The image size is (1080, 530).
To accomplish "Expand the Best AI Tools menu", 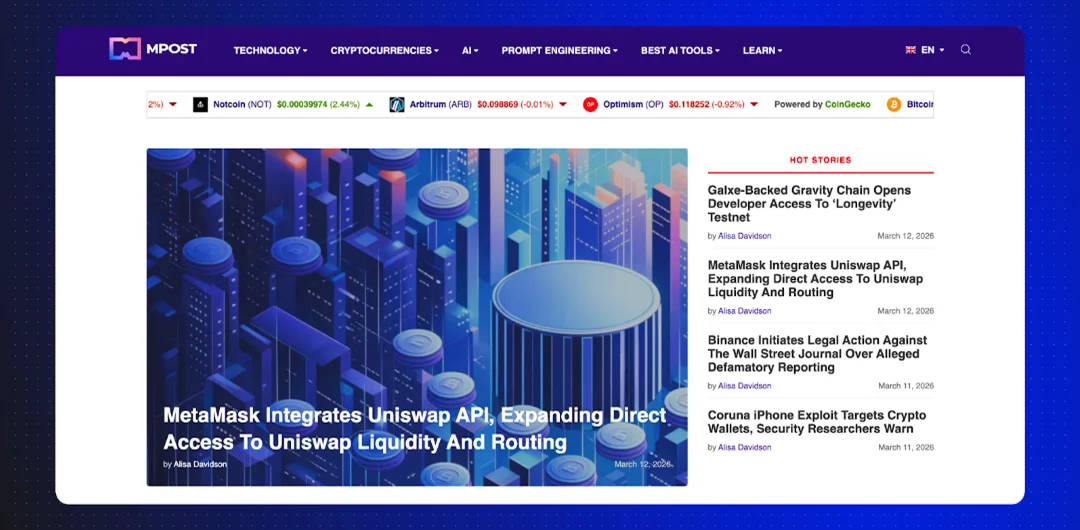I will [x=680, y=50].
